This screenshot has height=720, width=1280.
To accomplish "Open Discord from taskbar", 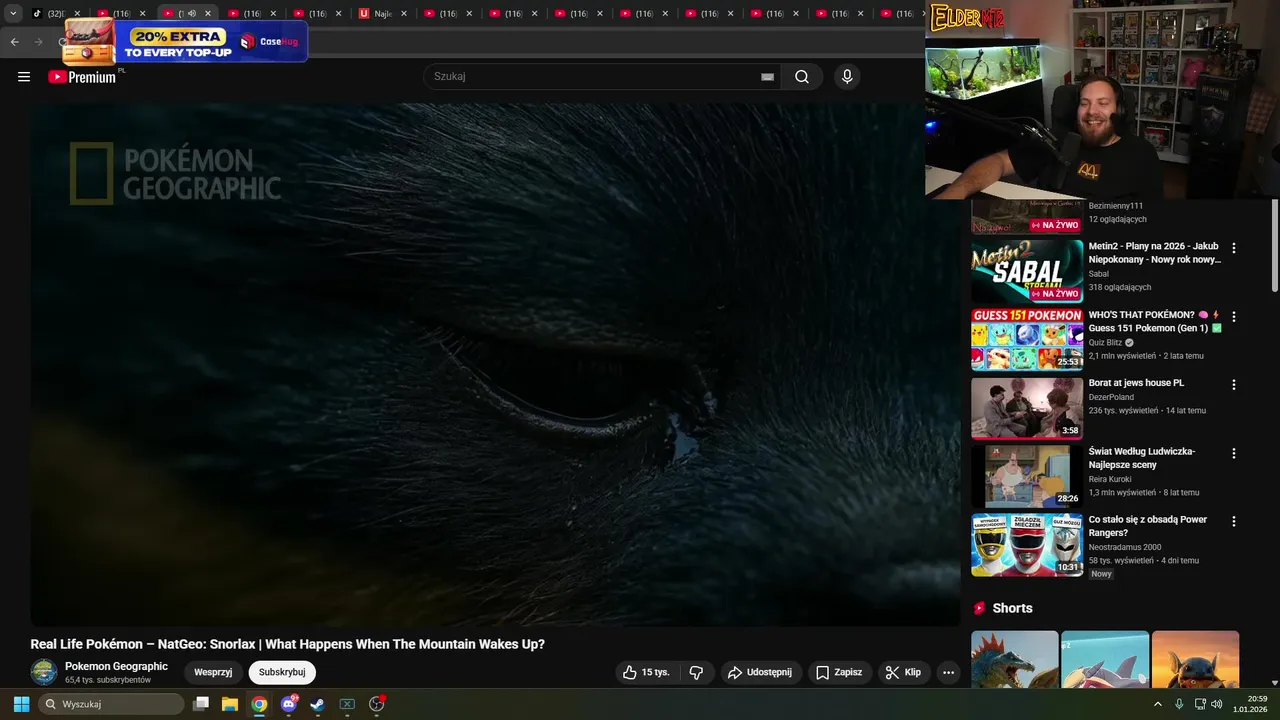I will (289, 704).
